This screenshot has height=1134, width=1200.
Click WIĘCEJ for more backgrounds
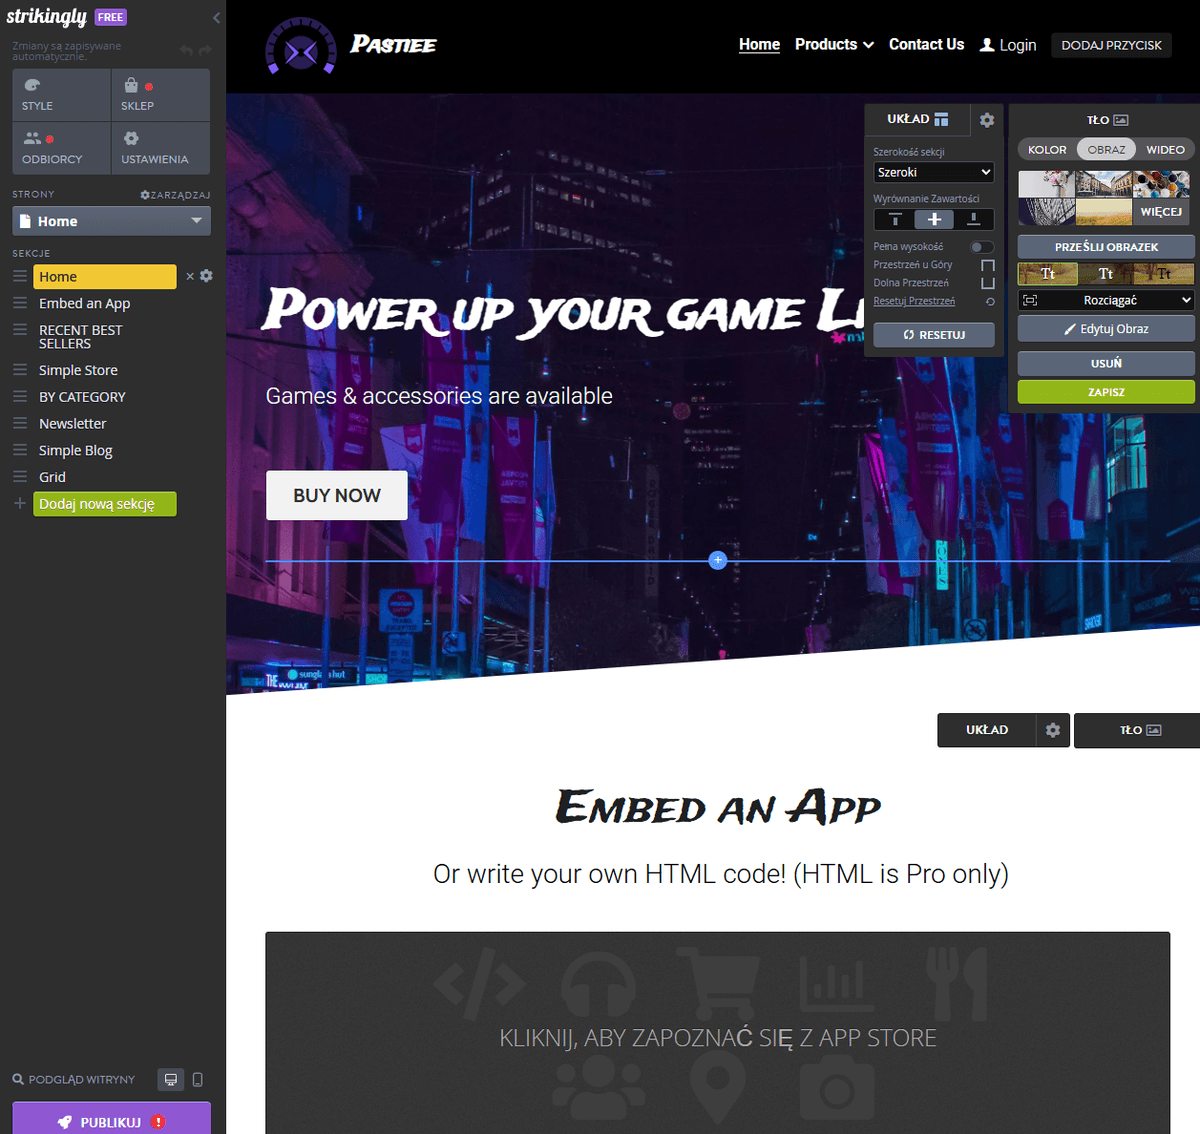[x=1162, y=211]
